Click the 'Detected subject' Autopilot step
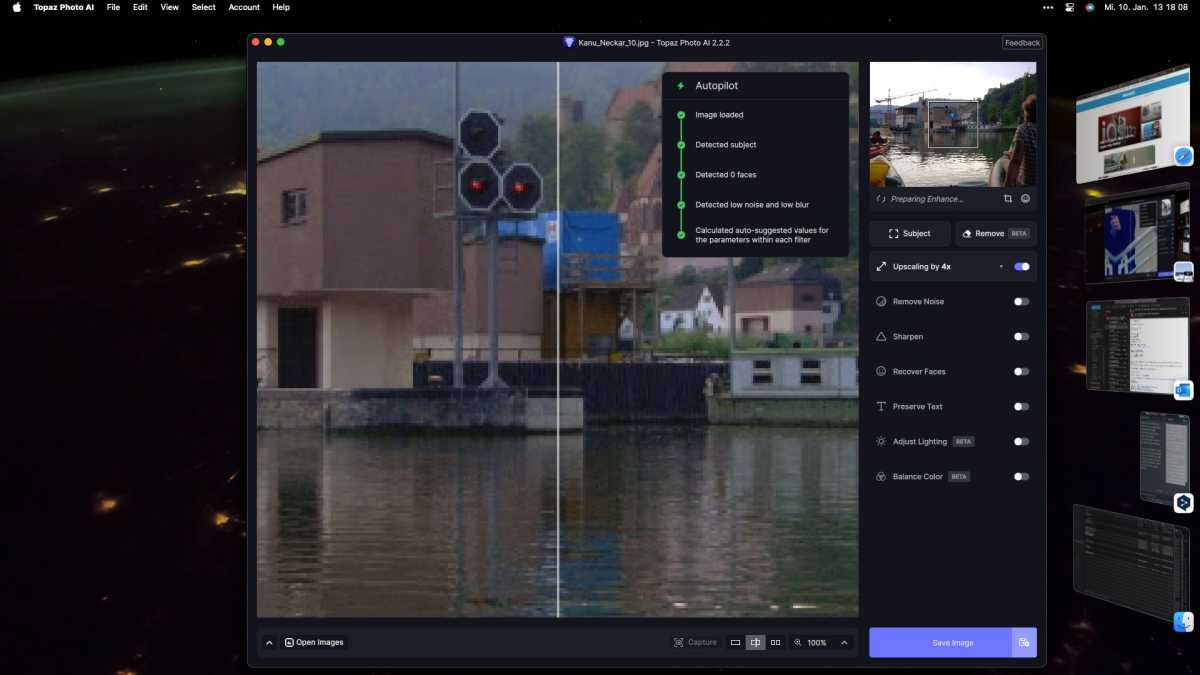 pos(726,145)
